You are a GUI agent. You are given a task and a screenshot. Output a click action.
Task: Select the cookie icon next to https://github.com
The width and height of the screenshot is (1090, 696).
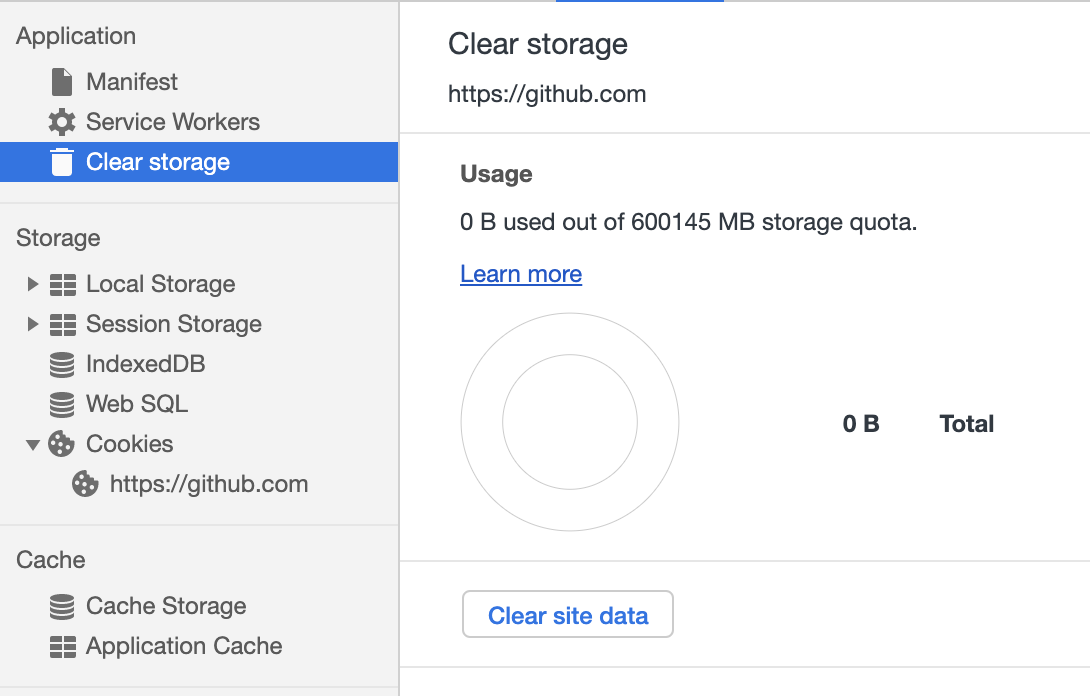[85, 484]
